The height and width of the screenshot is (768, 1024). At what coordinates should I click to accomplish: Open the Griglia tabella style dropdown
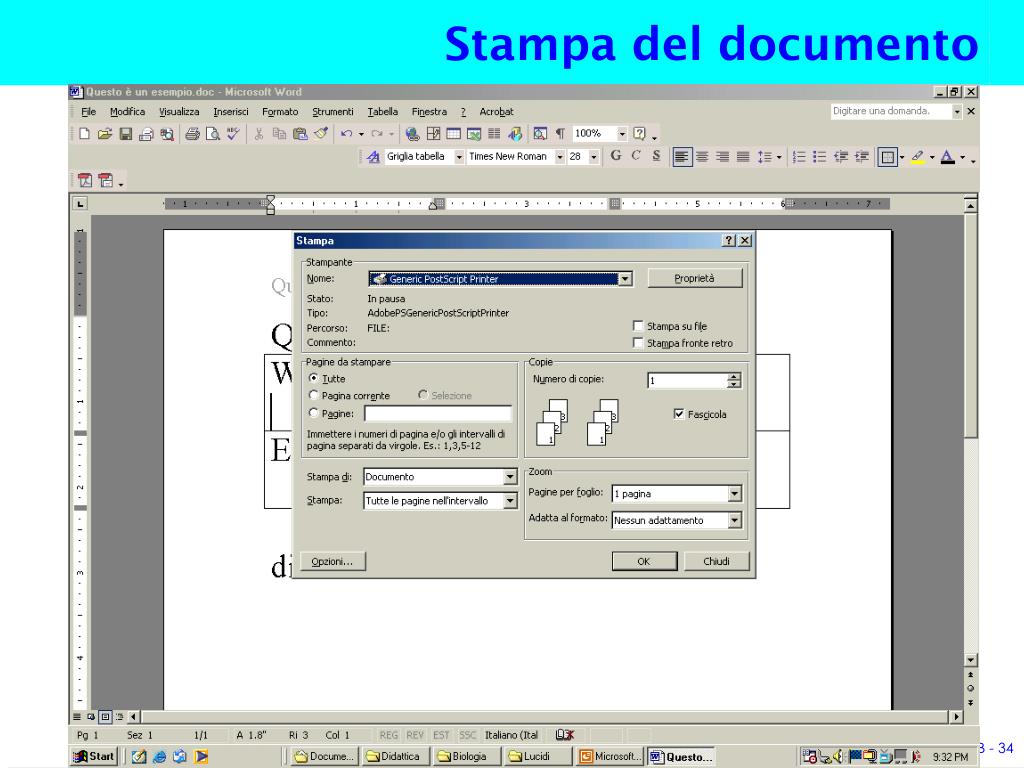pyautogui.click(x=458, y=157)
